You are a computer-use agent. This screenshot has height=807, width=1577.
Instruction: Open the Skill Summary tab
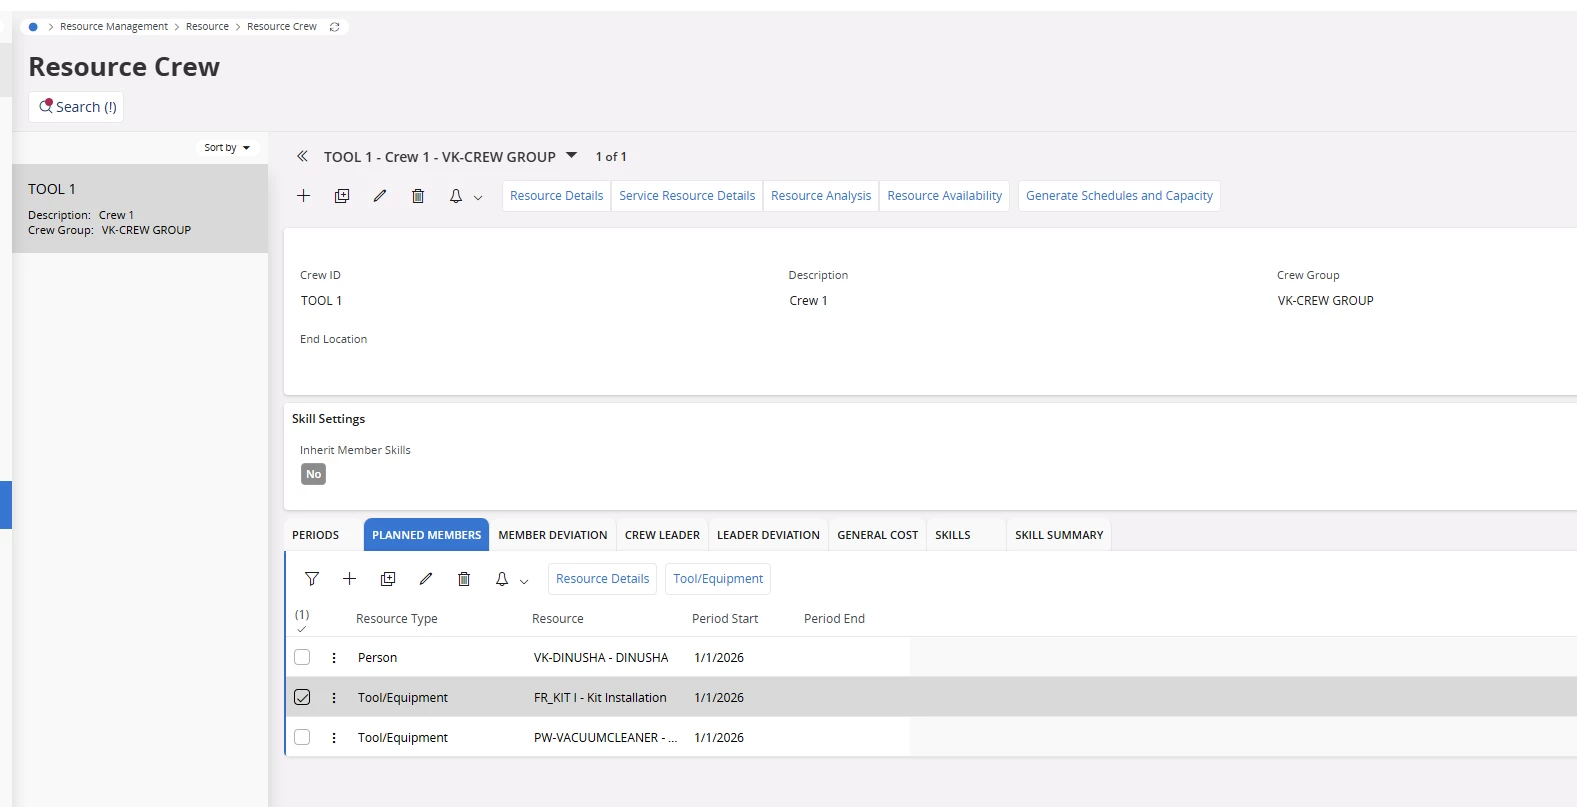1059,535
